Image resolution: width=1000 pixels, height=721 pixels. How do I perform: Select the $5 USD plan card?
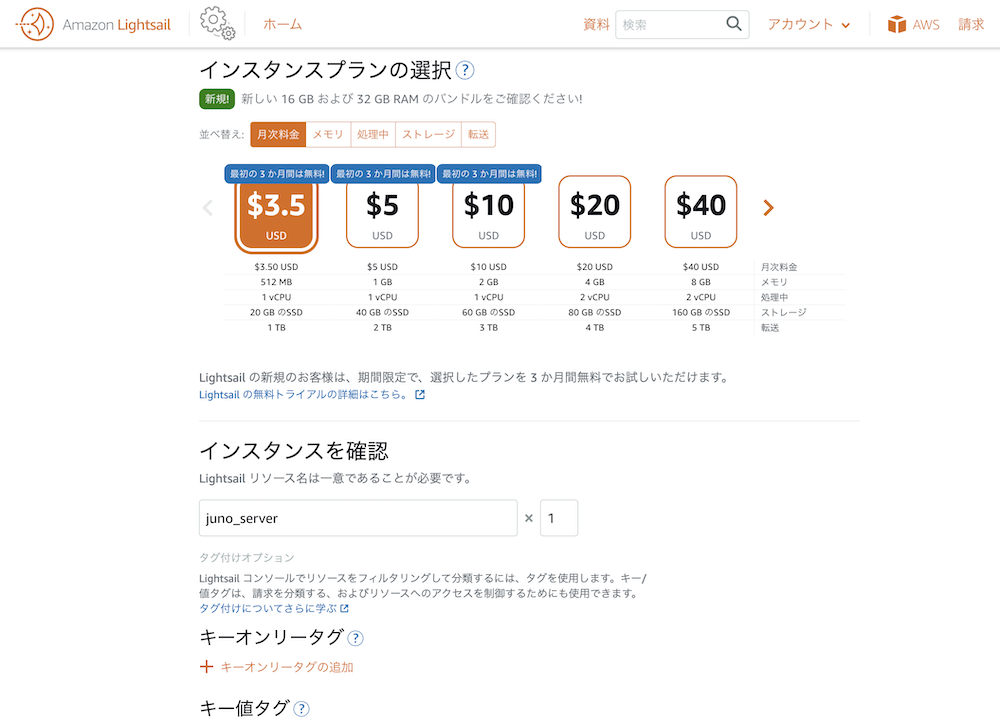383,214
